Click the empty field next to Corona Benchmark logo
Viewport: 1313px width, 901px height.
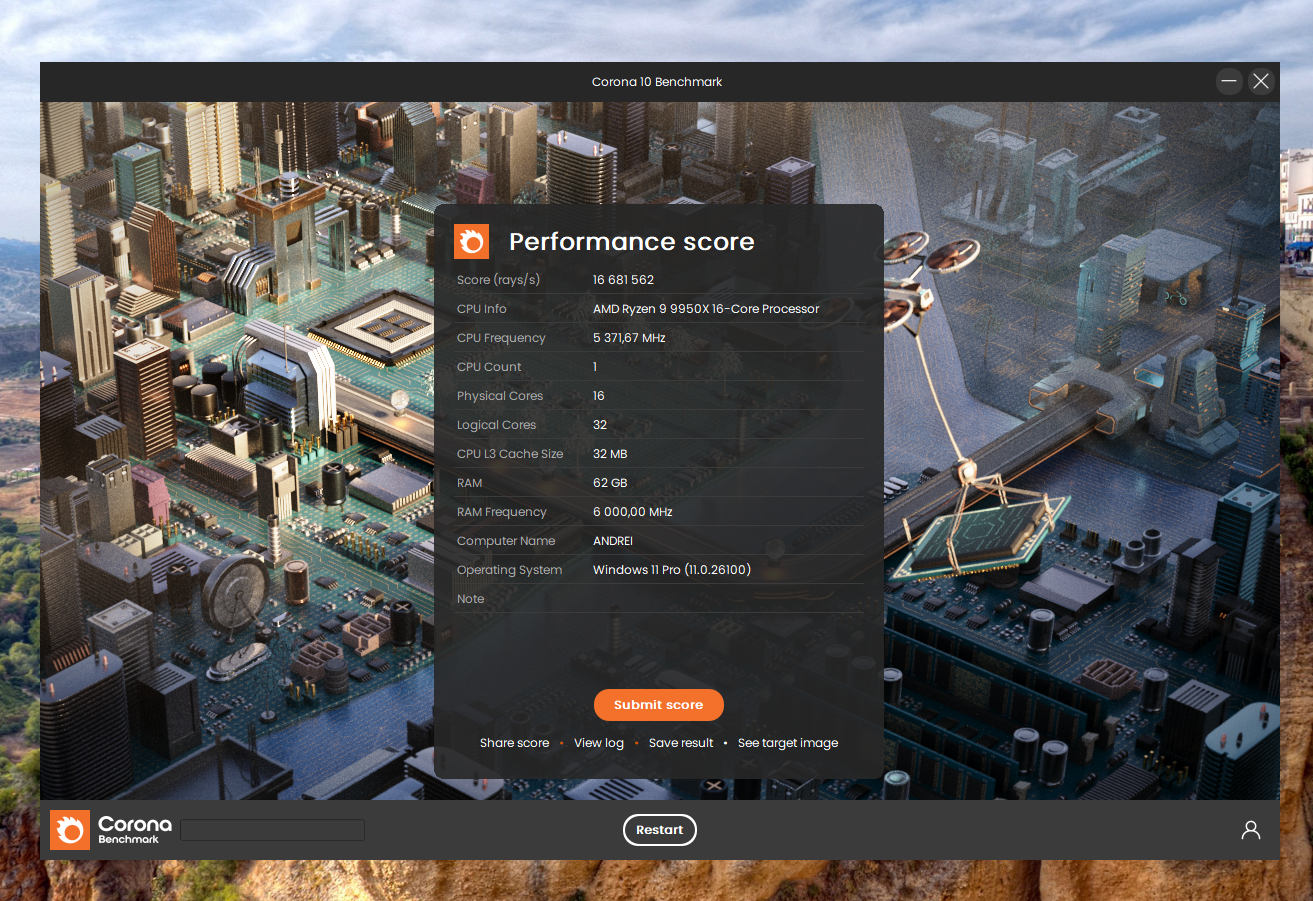[x=272, y=830]
